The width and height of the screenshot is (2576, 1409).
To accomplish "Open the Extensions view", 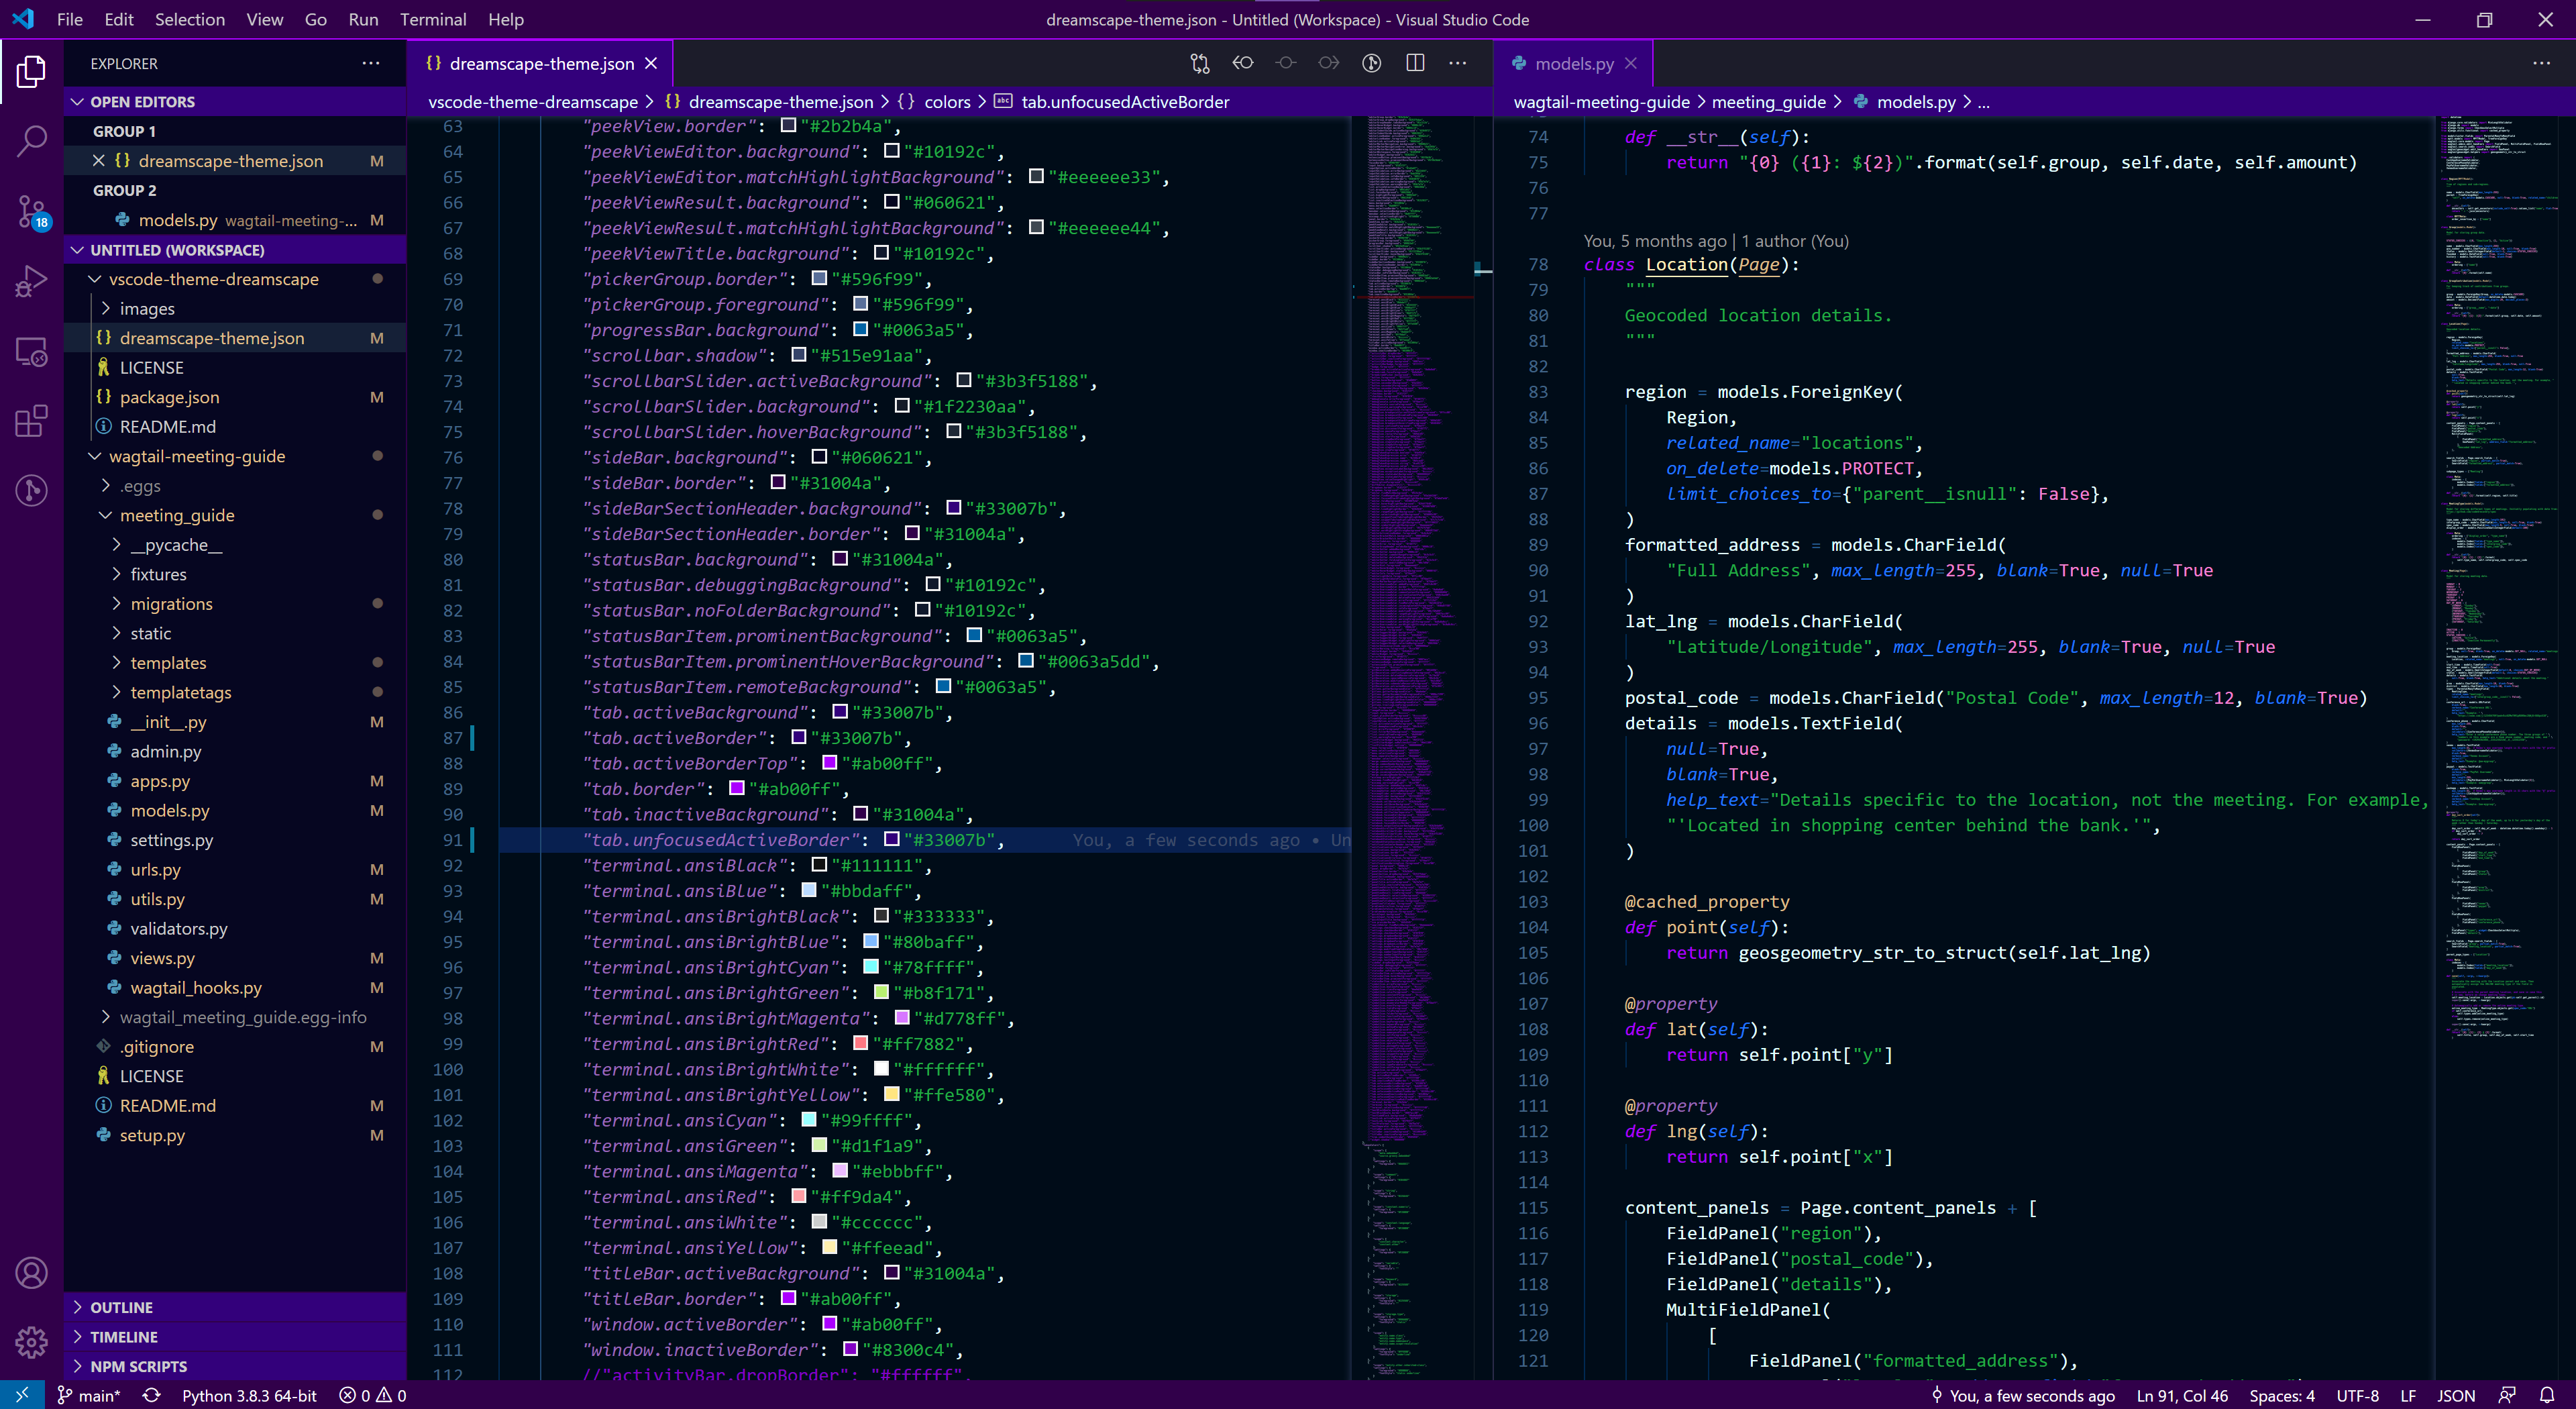I will 32,421.
